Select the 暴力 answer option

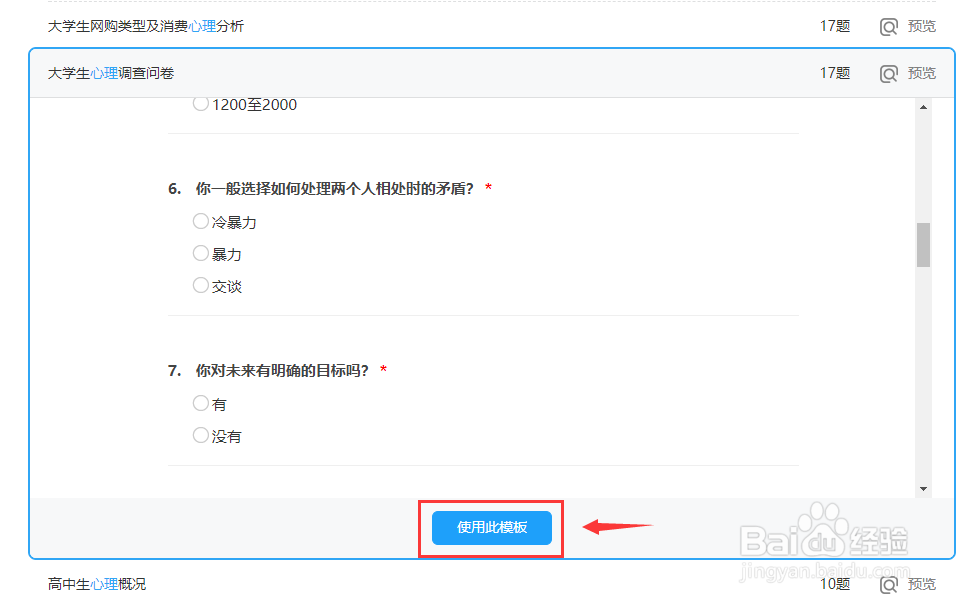[200, 253]
